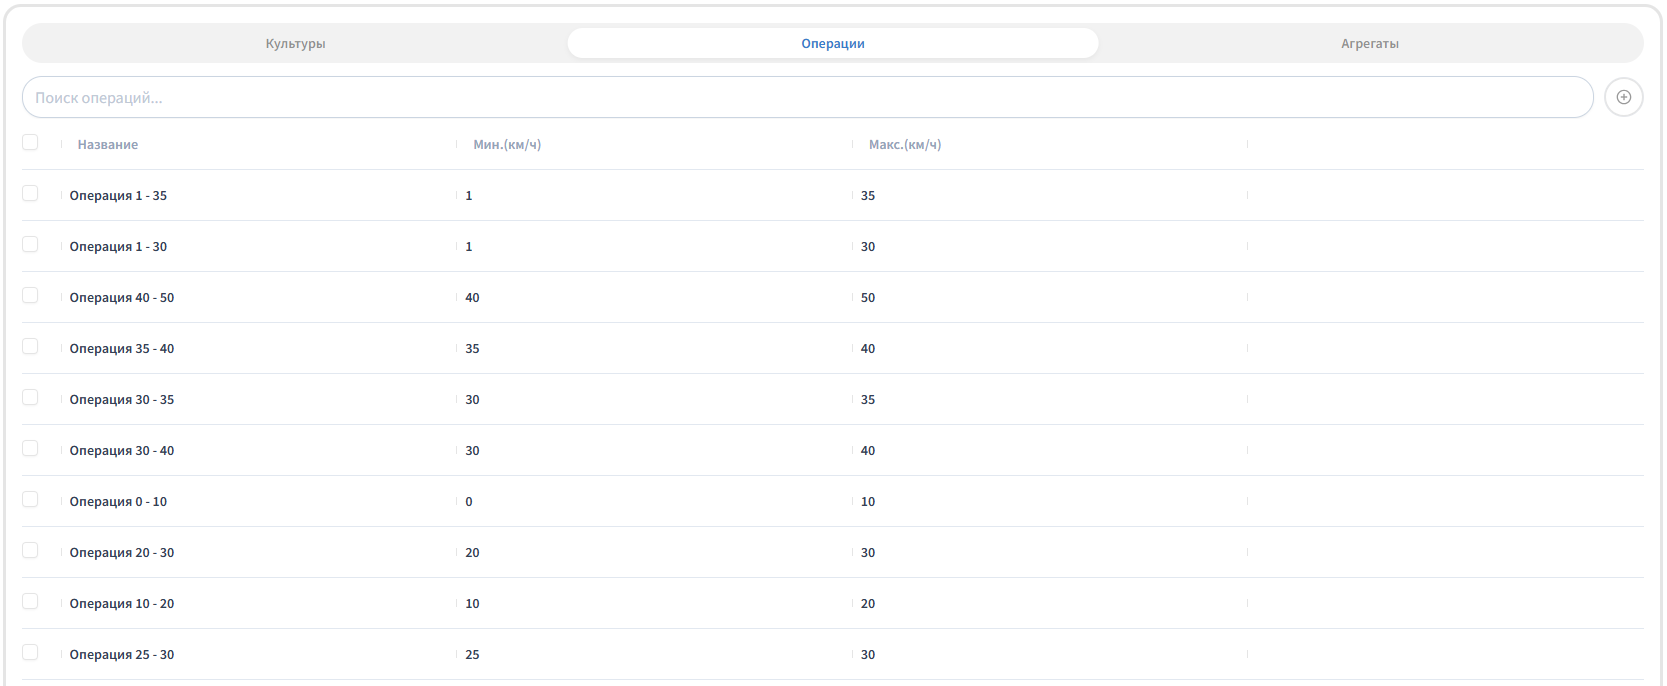Click the max speed value 50 cell

pyautogui.click(x=868, y=297)
